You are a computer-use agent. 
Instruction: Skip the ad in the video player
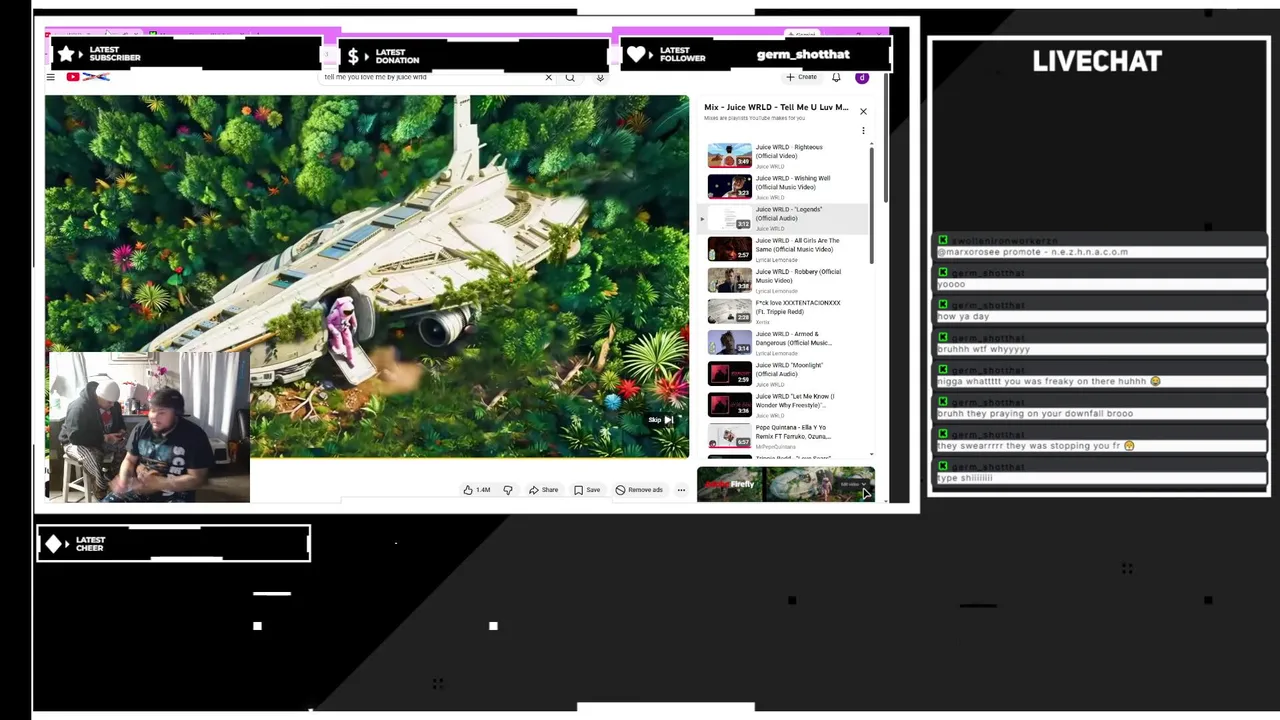point(661,420)
